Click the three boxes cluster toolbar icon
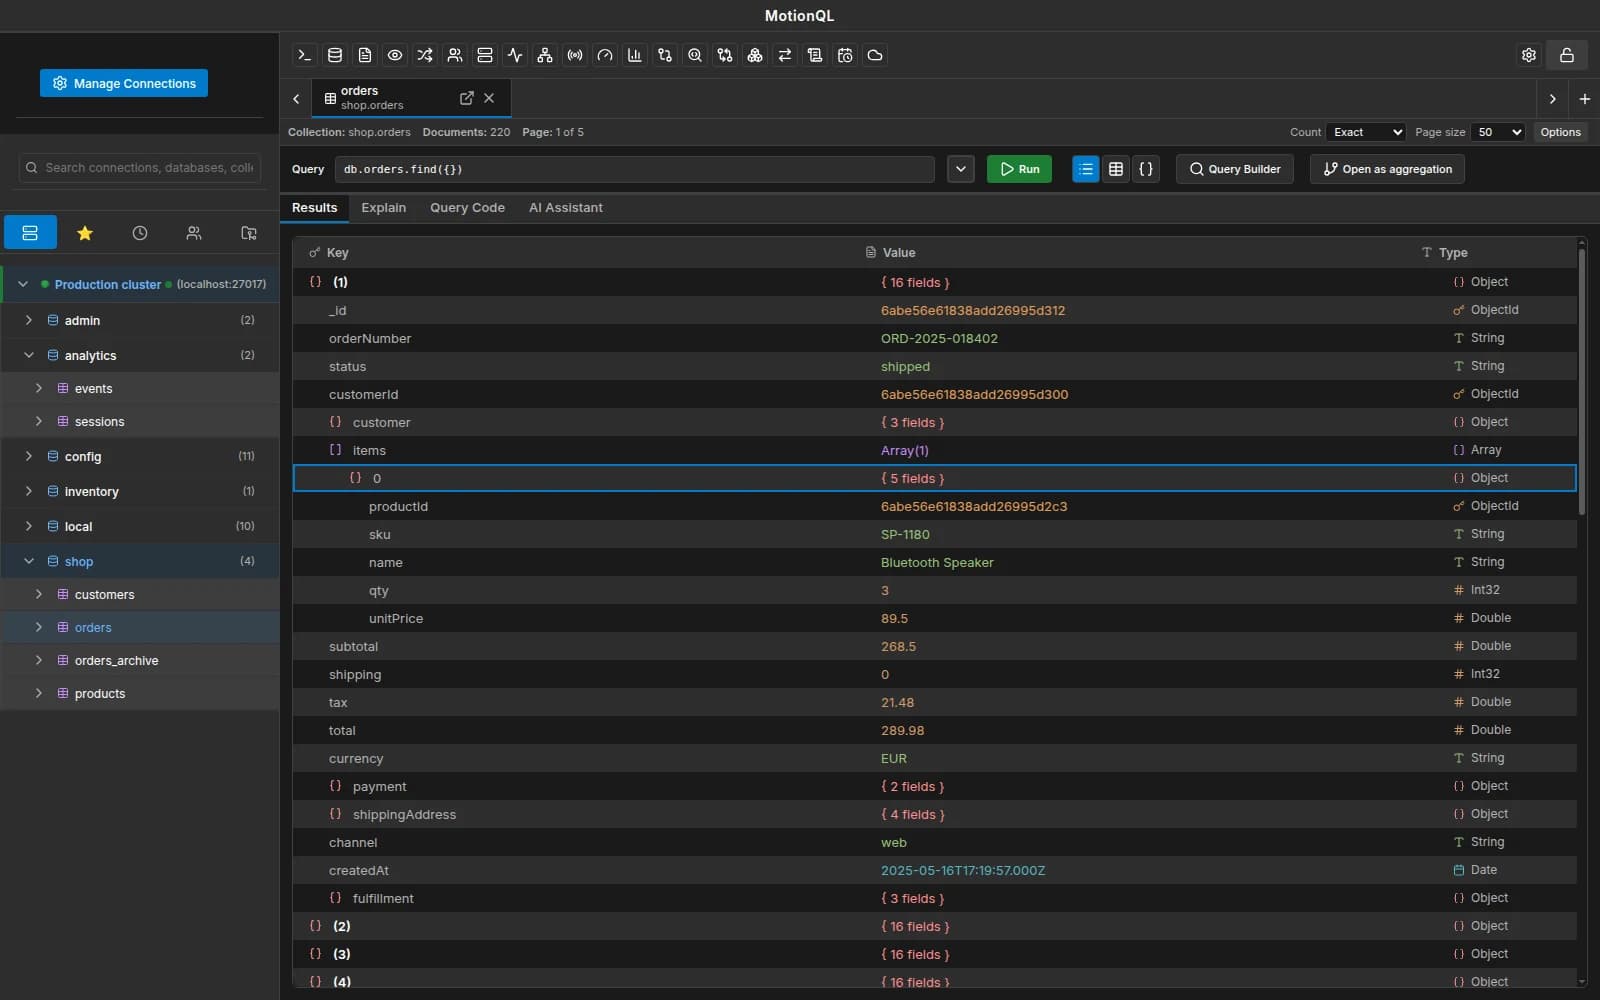 [755, 55]
